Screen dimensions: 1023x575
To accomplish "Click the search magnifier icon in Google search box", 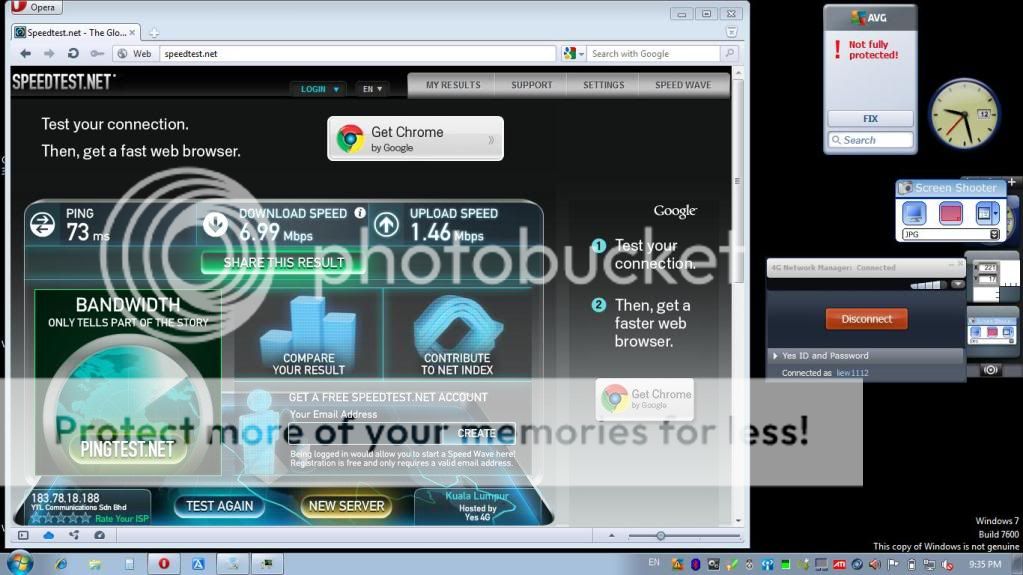I will (729, 54).
